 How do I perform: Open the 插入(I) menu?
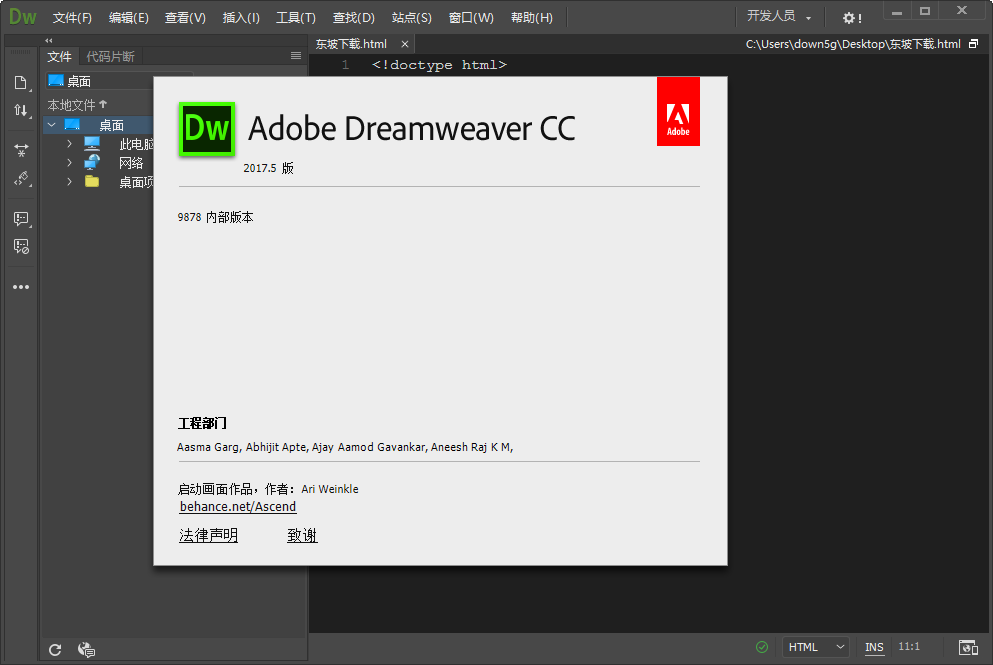click(241, 18)
